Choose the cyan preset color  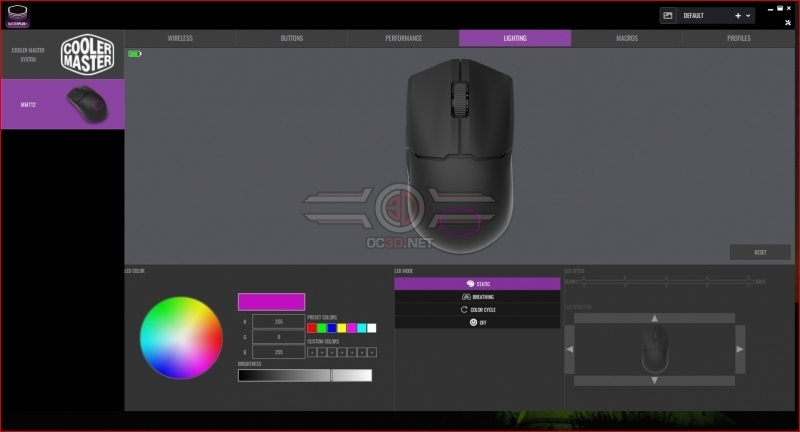[362, 328]
